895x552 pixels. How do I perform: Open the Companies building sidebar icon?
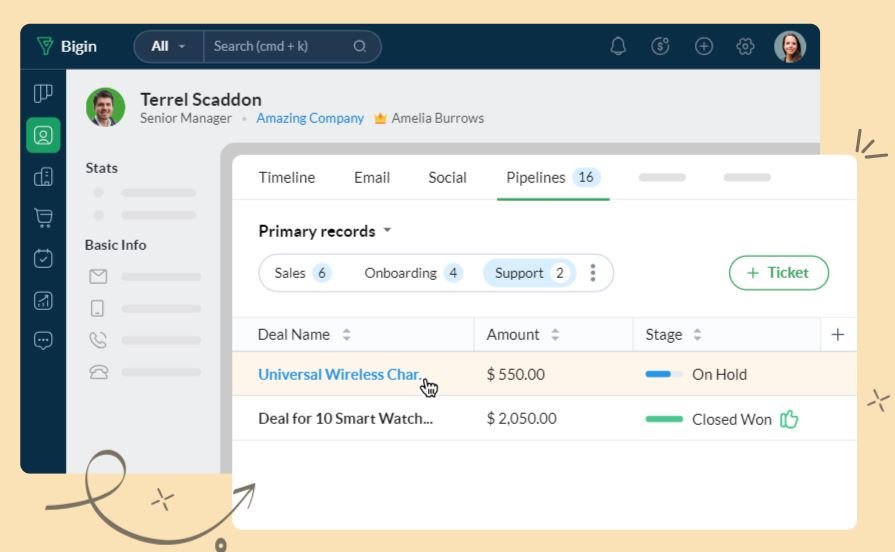click(43, 176)
